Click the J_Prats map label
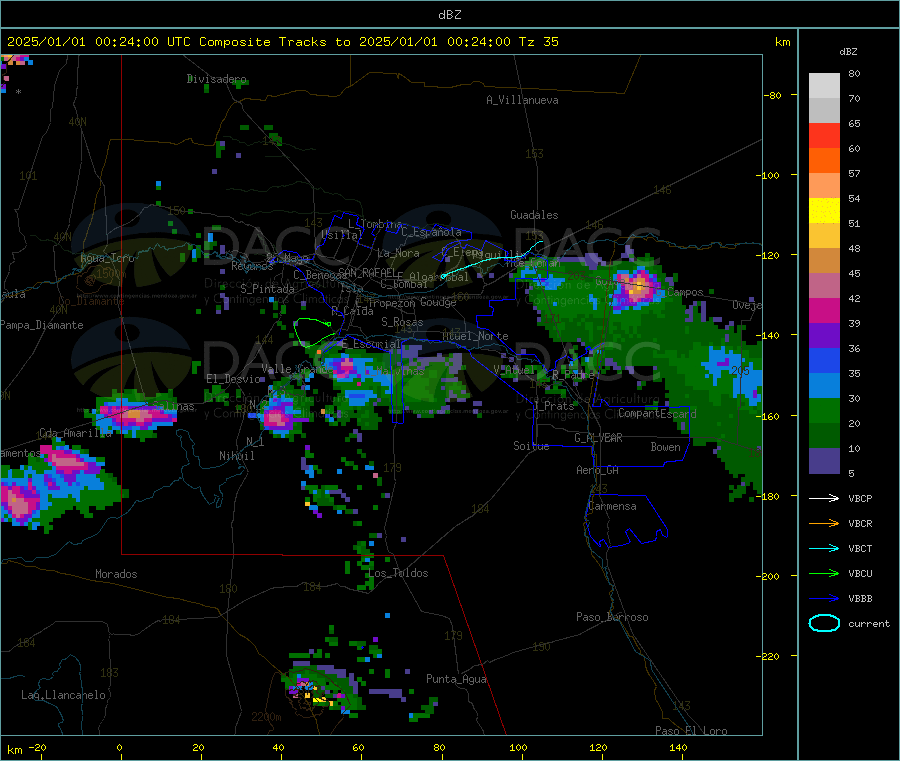Viewport: 900px width, 761px height. 553,406
